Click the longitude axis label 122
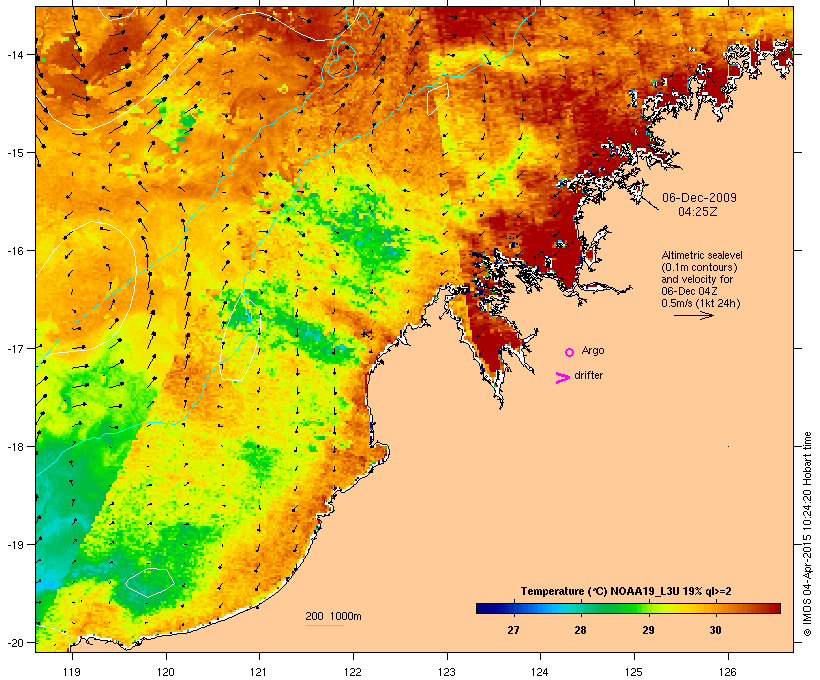The image size is (820, 680). tap(353, 671)
